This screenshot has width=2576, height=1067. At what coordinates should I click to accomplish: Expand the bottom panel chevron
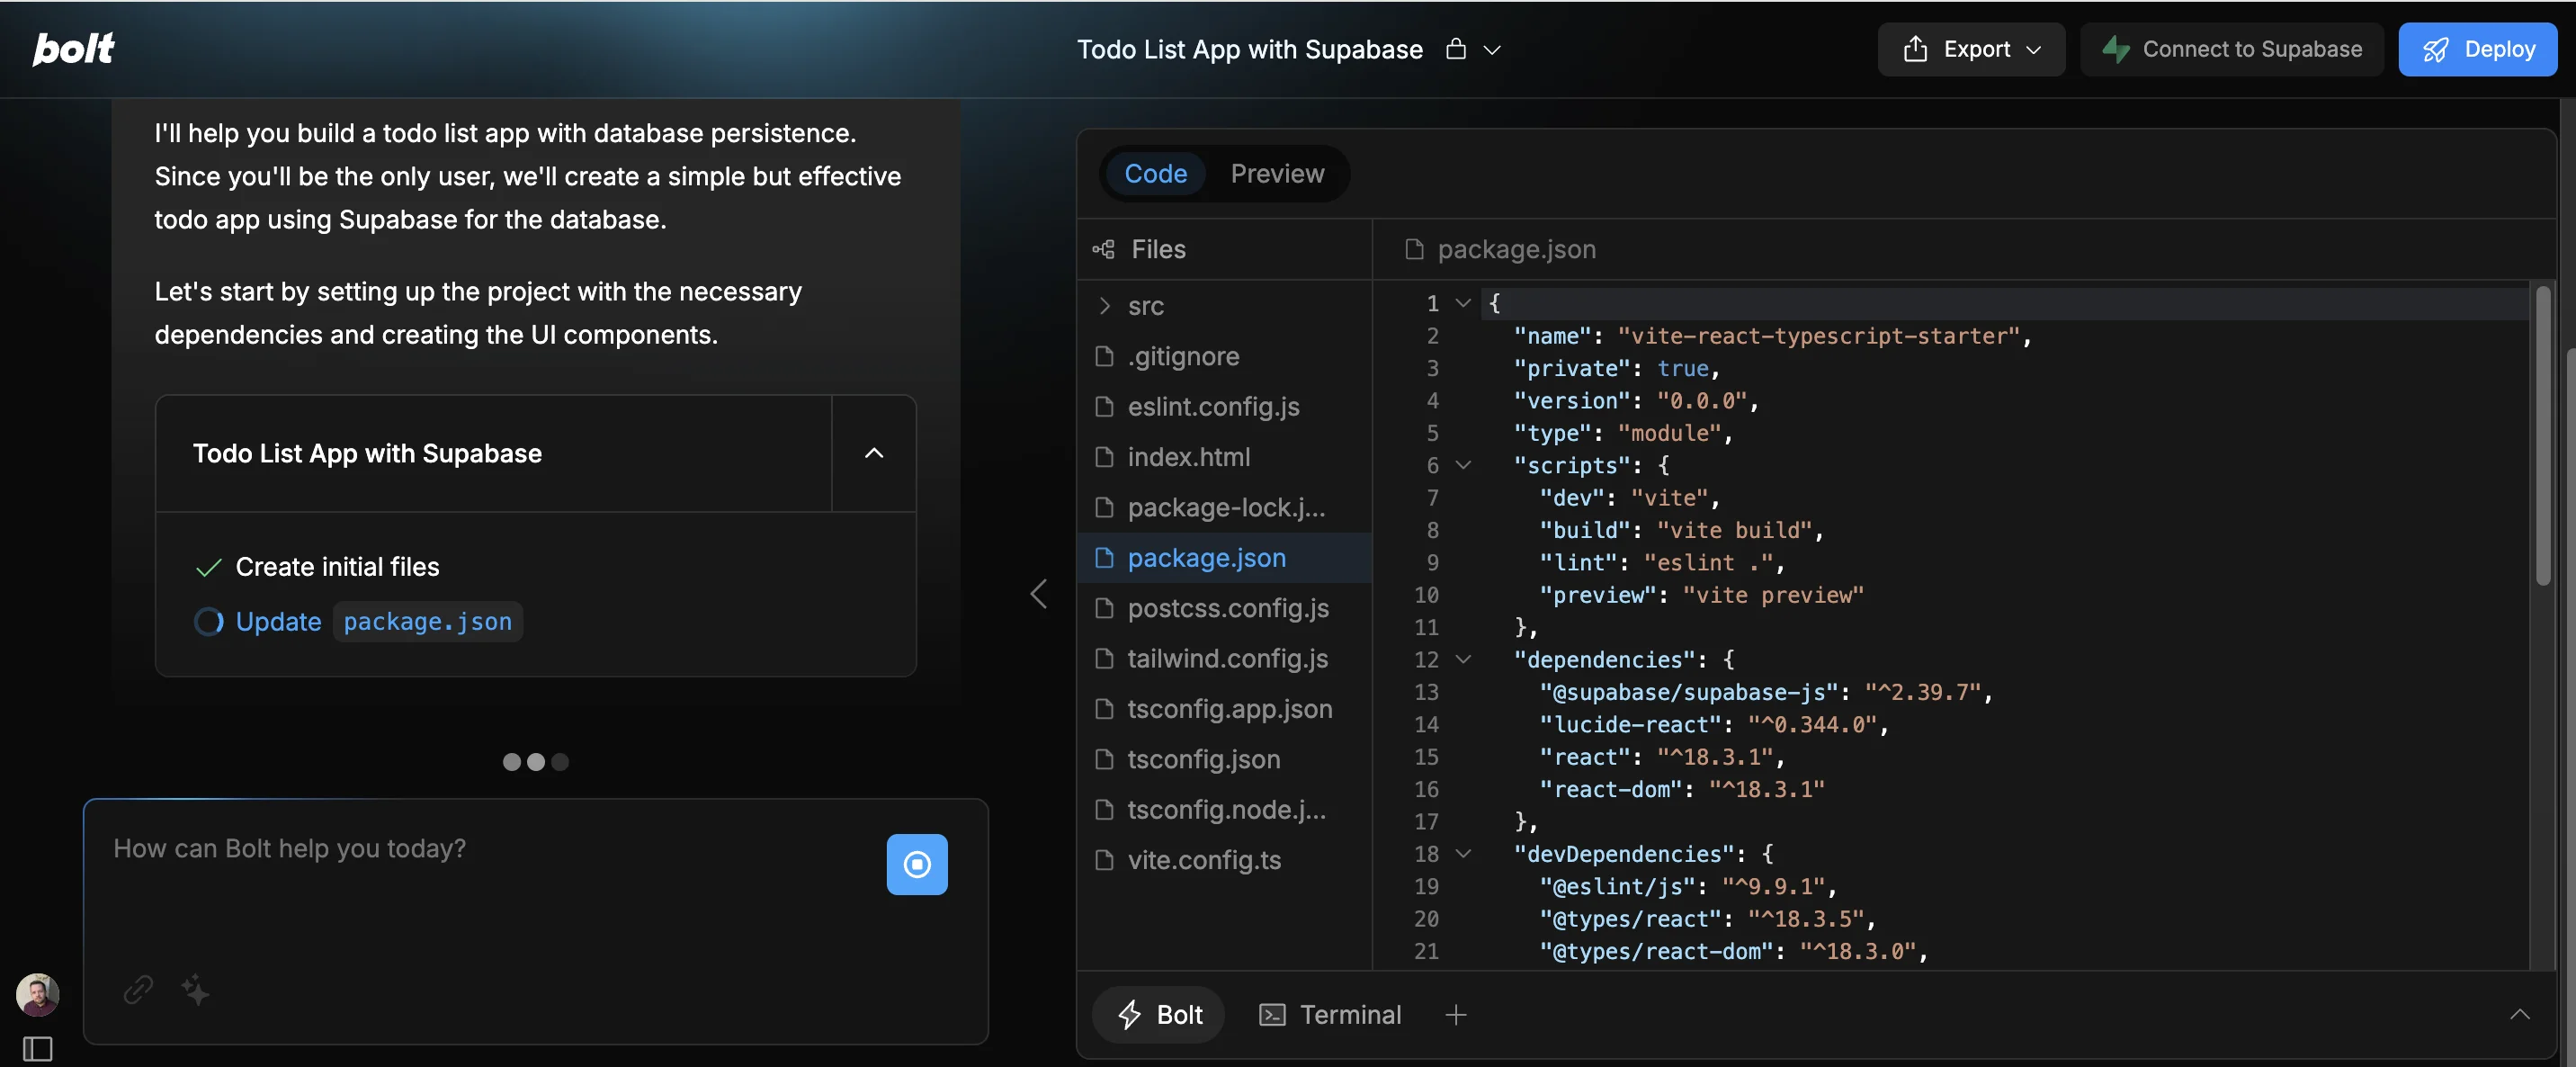2519,1015
